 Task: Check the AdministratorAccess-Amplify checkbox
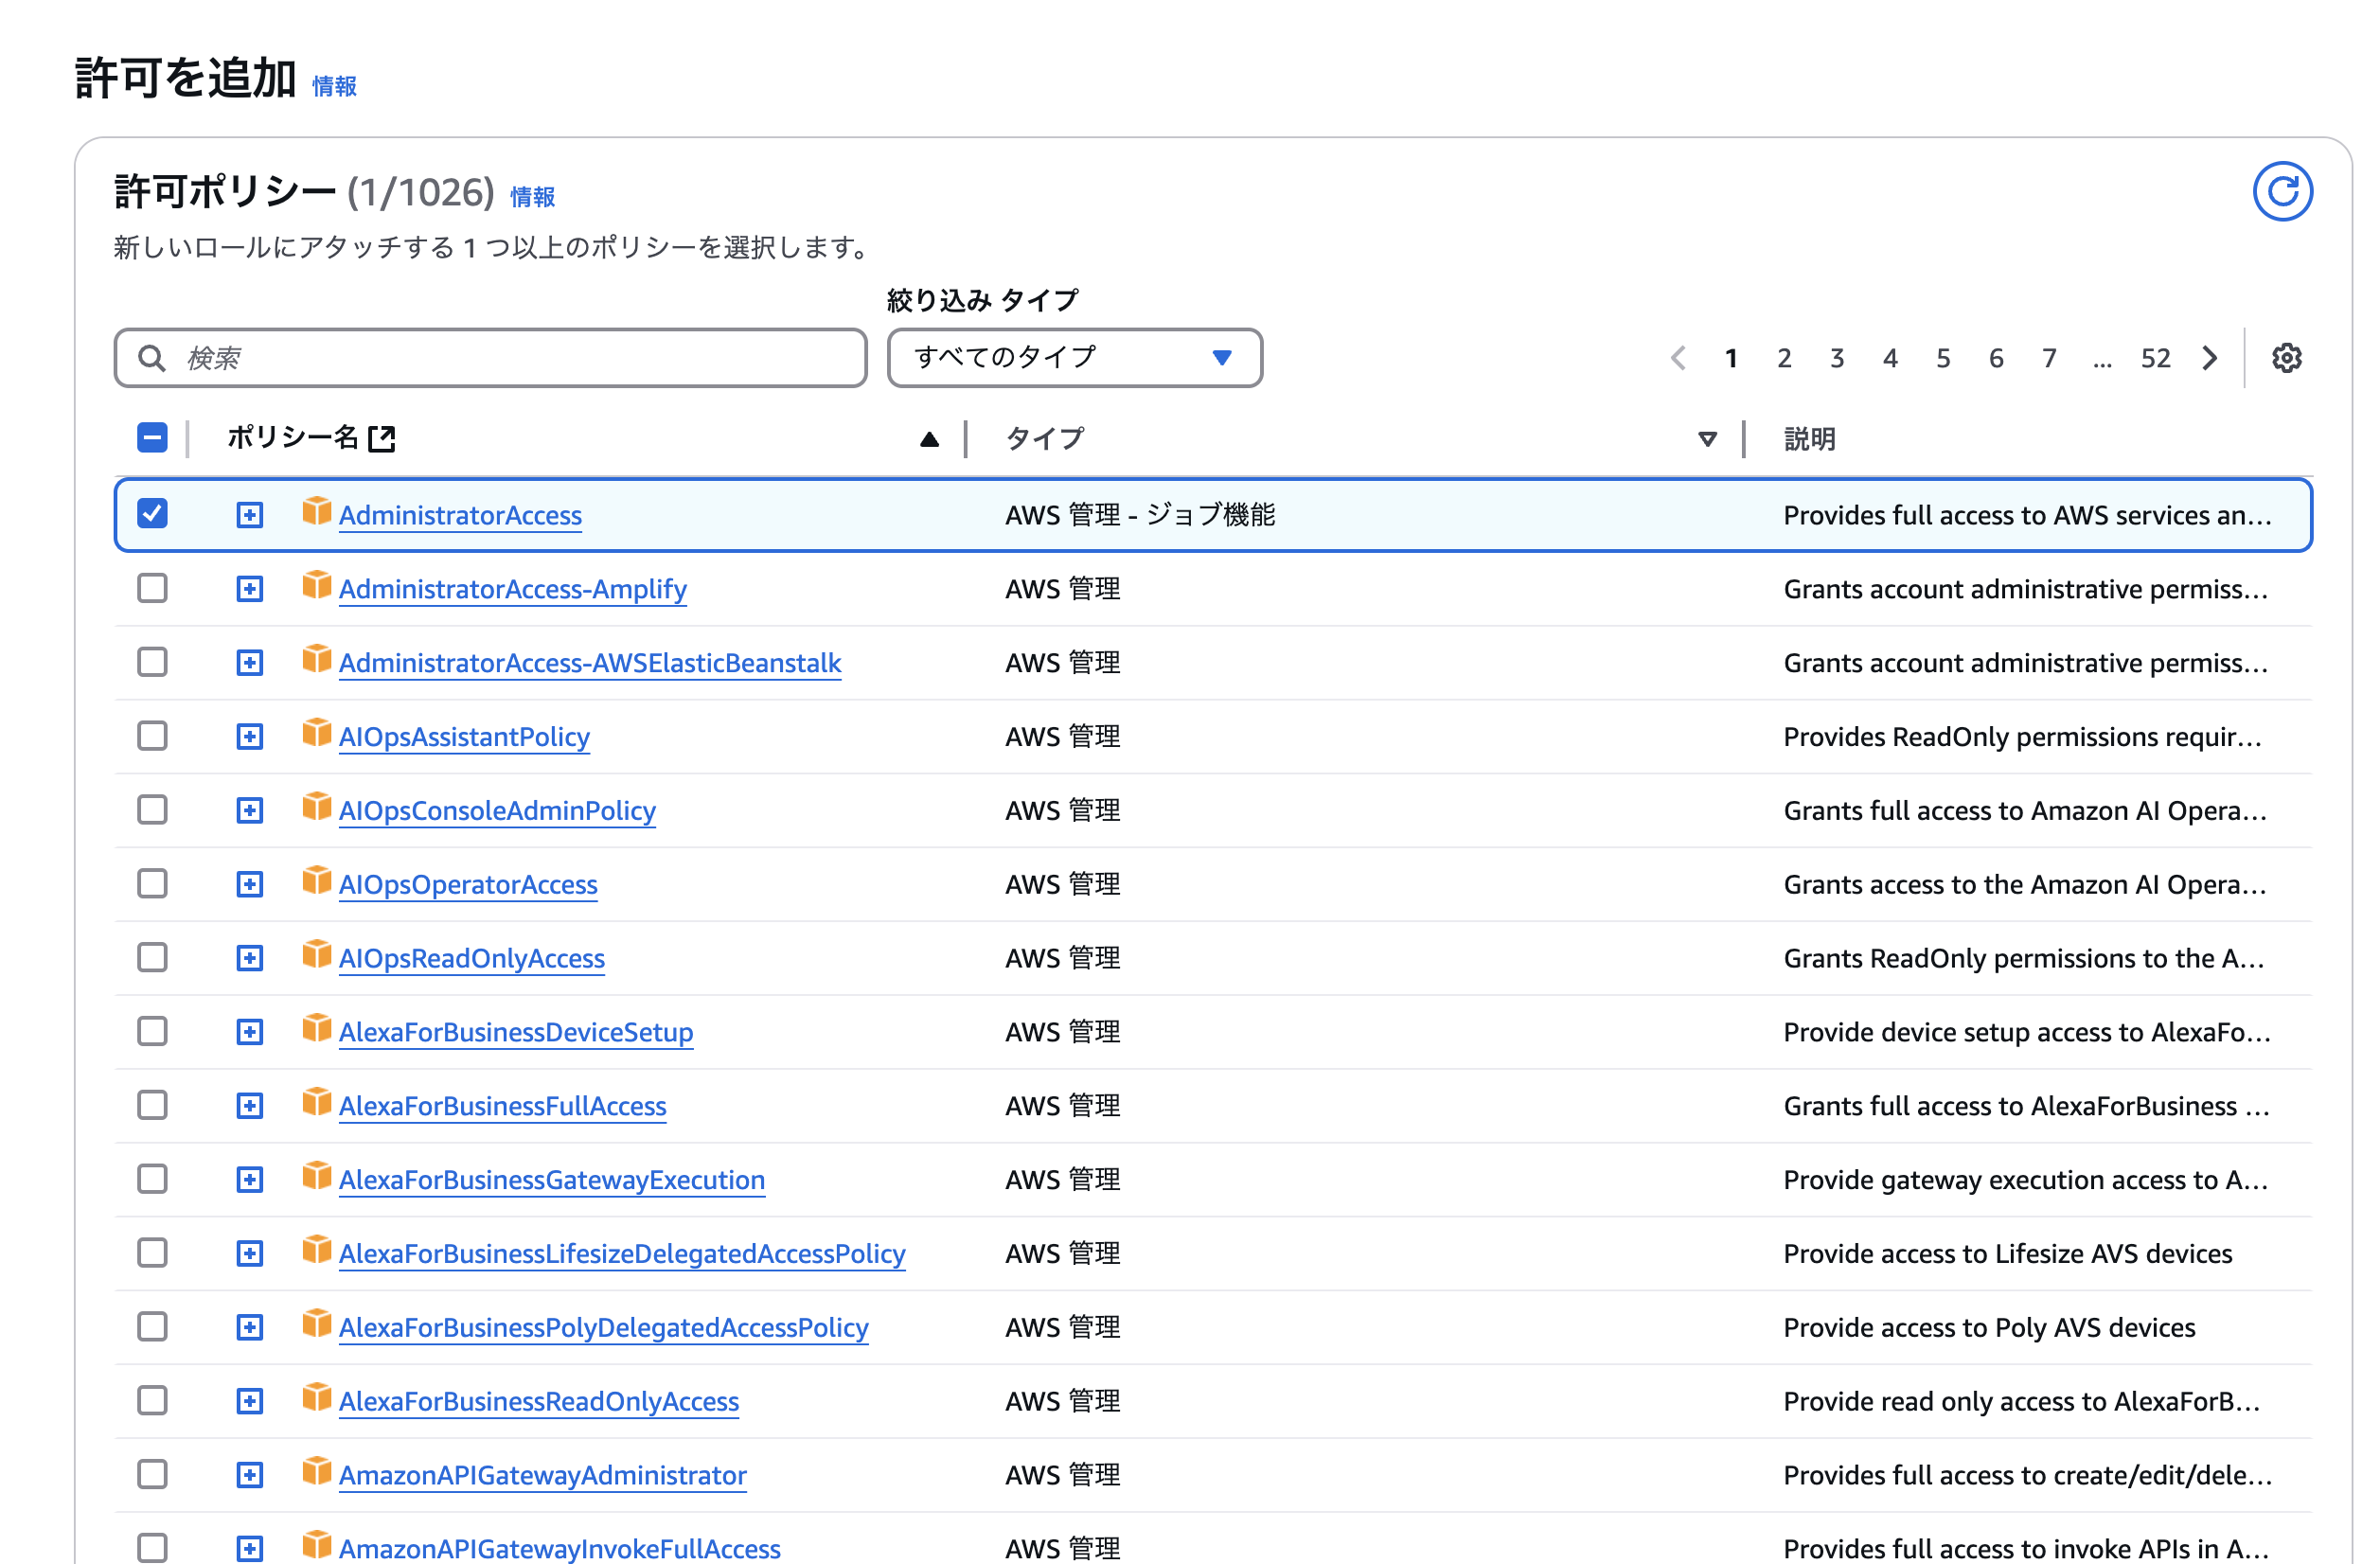pos(152,588)
